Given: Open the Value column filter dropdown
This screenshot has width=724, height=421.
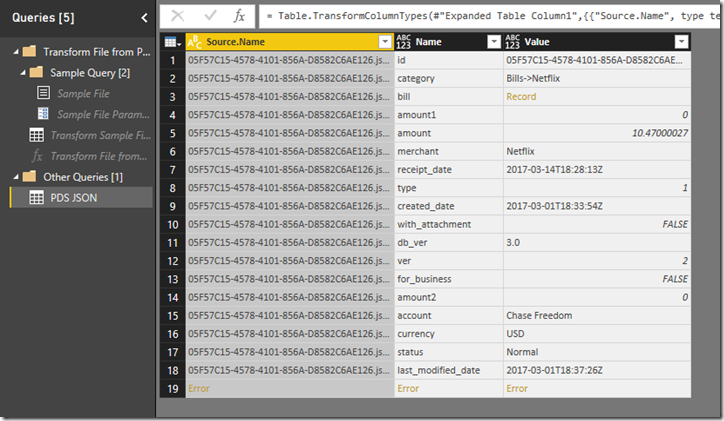Looking at the screenshot, I should pyautogui.click(x=681, y=42).
